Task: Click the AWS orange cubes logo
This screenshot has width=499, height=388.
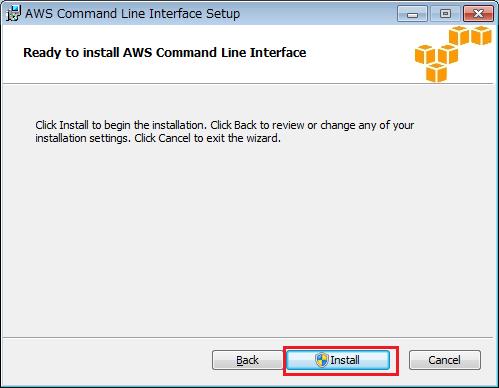Action: click(453, 54)
